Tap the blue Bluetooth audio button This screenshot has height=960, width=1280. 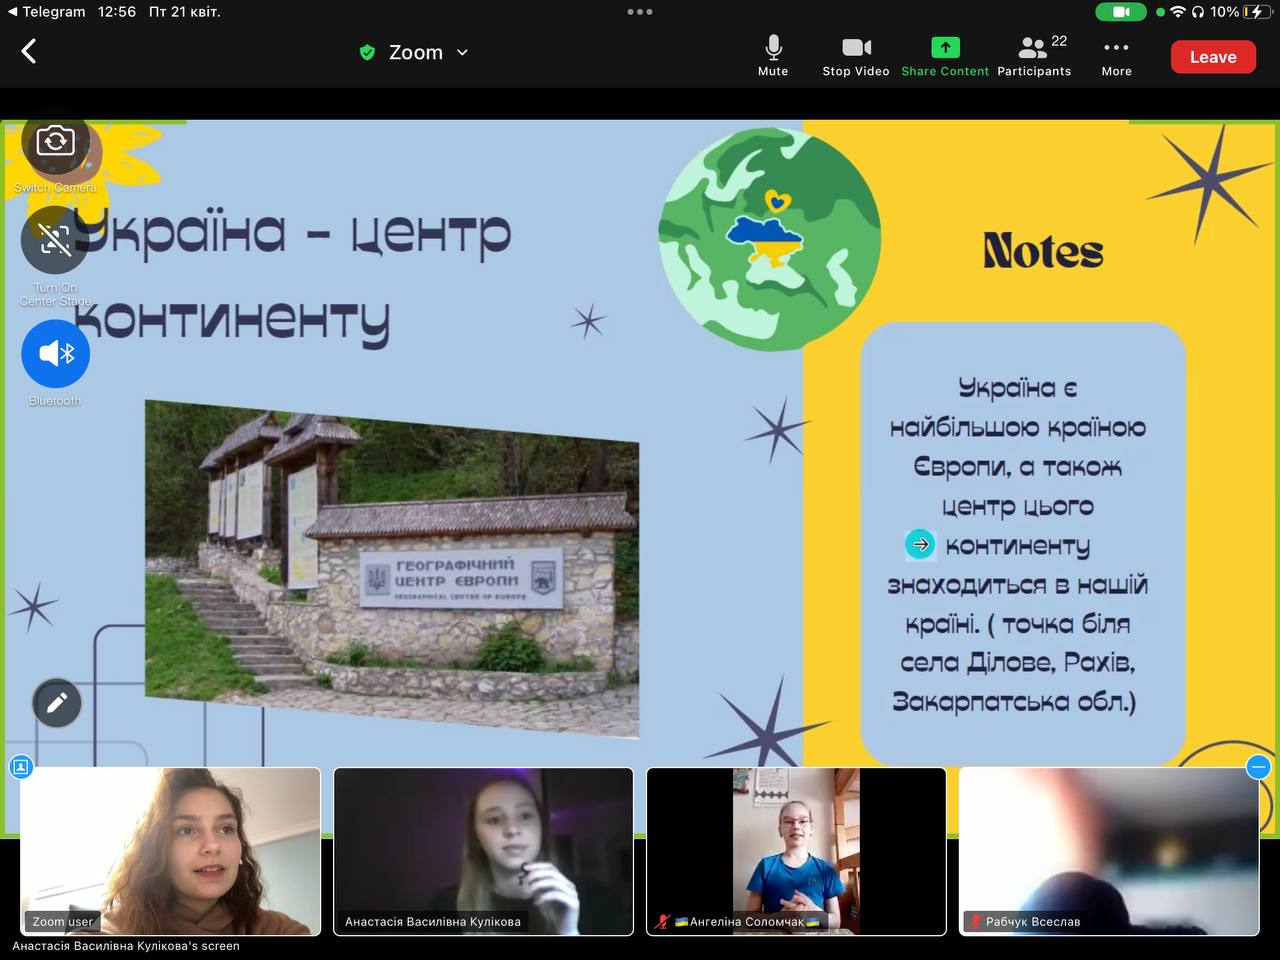pyautogui.click(x=55, y=354)
